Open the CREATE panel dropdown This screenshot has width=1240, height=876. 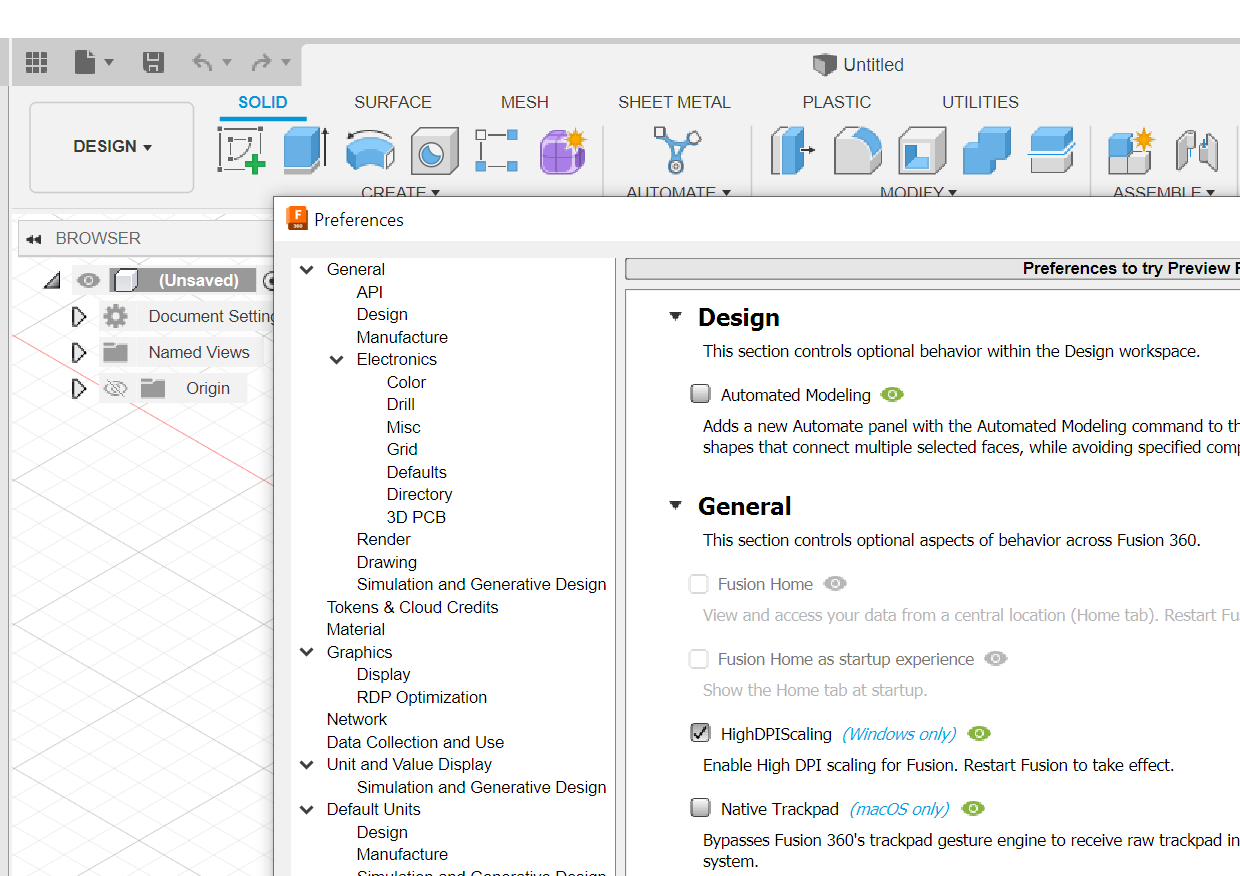(x=400, y=191)
